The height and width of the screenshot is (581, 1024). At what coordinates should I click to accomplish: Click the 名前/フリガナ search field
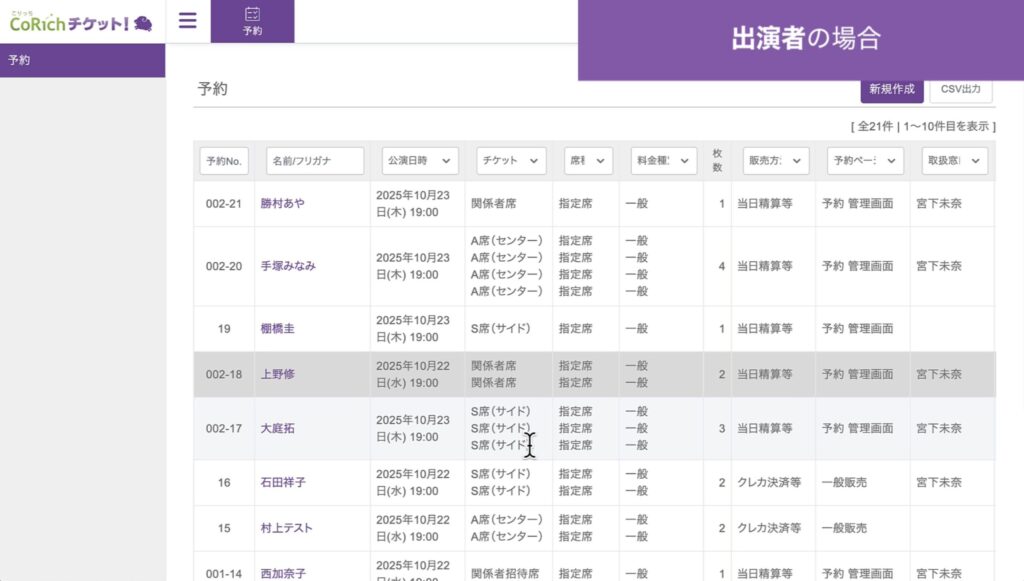tap(314, 161)
